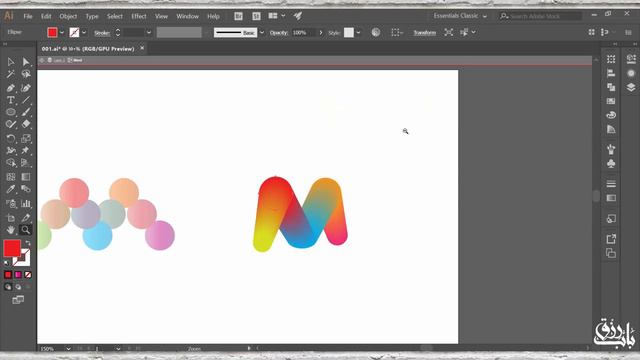Set paint mode to Color
640x360 pixels.
coord(8,275)
